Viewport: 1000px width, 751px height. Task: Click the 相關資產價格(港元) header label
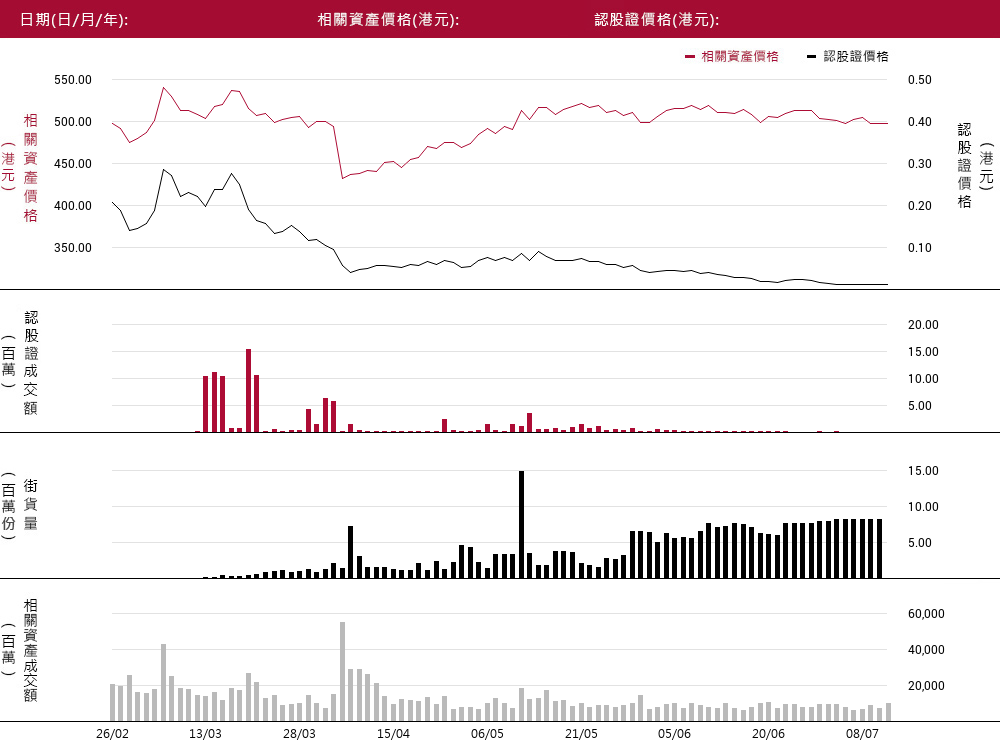(x=388, y=20)
